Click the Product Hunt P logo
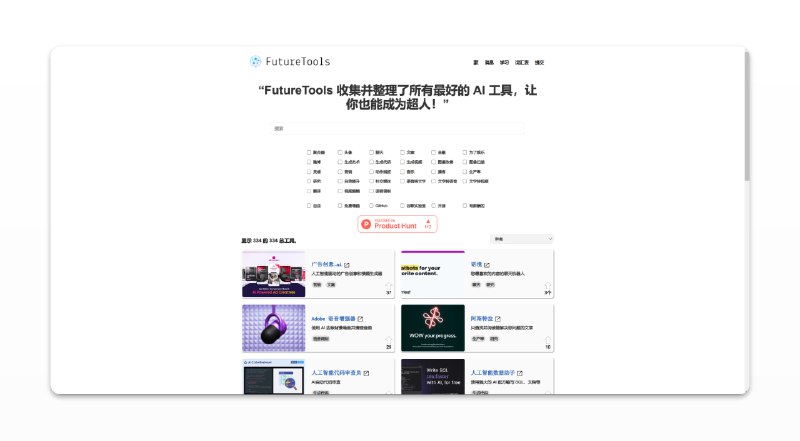800x441 pixels. click(366, 224)
